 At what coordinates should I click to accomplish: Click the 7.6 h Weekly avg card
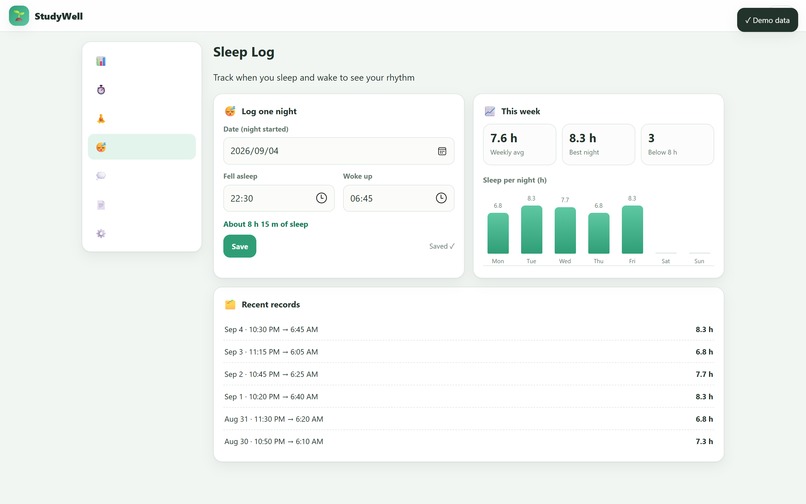pyautogui.click(x=519, y=145)
